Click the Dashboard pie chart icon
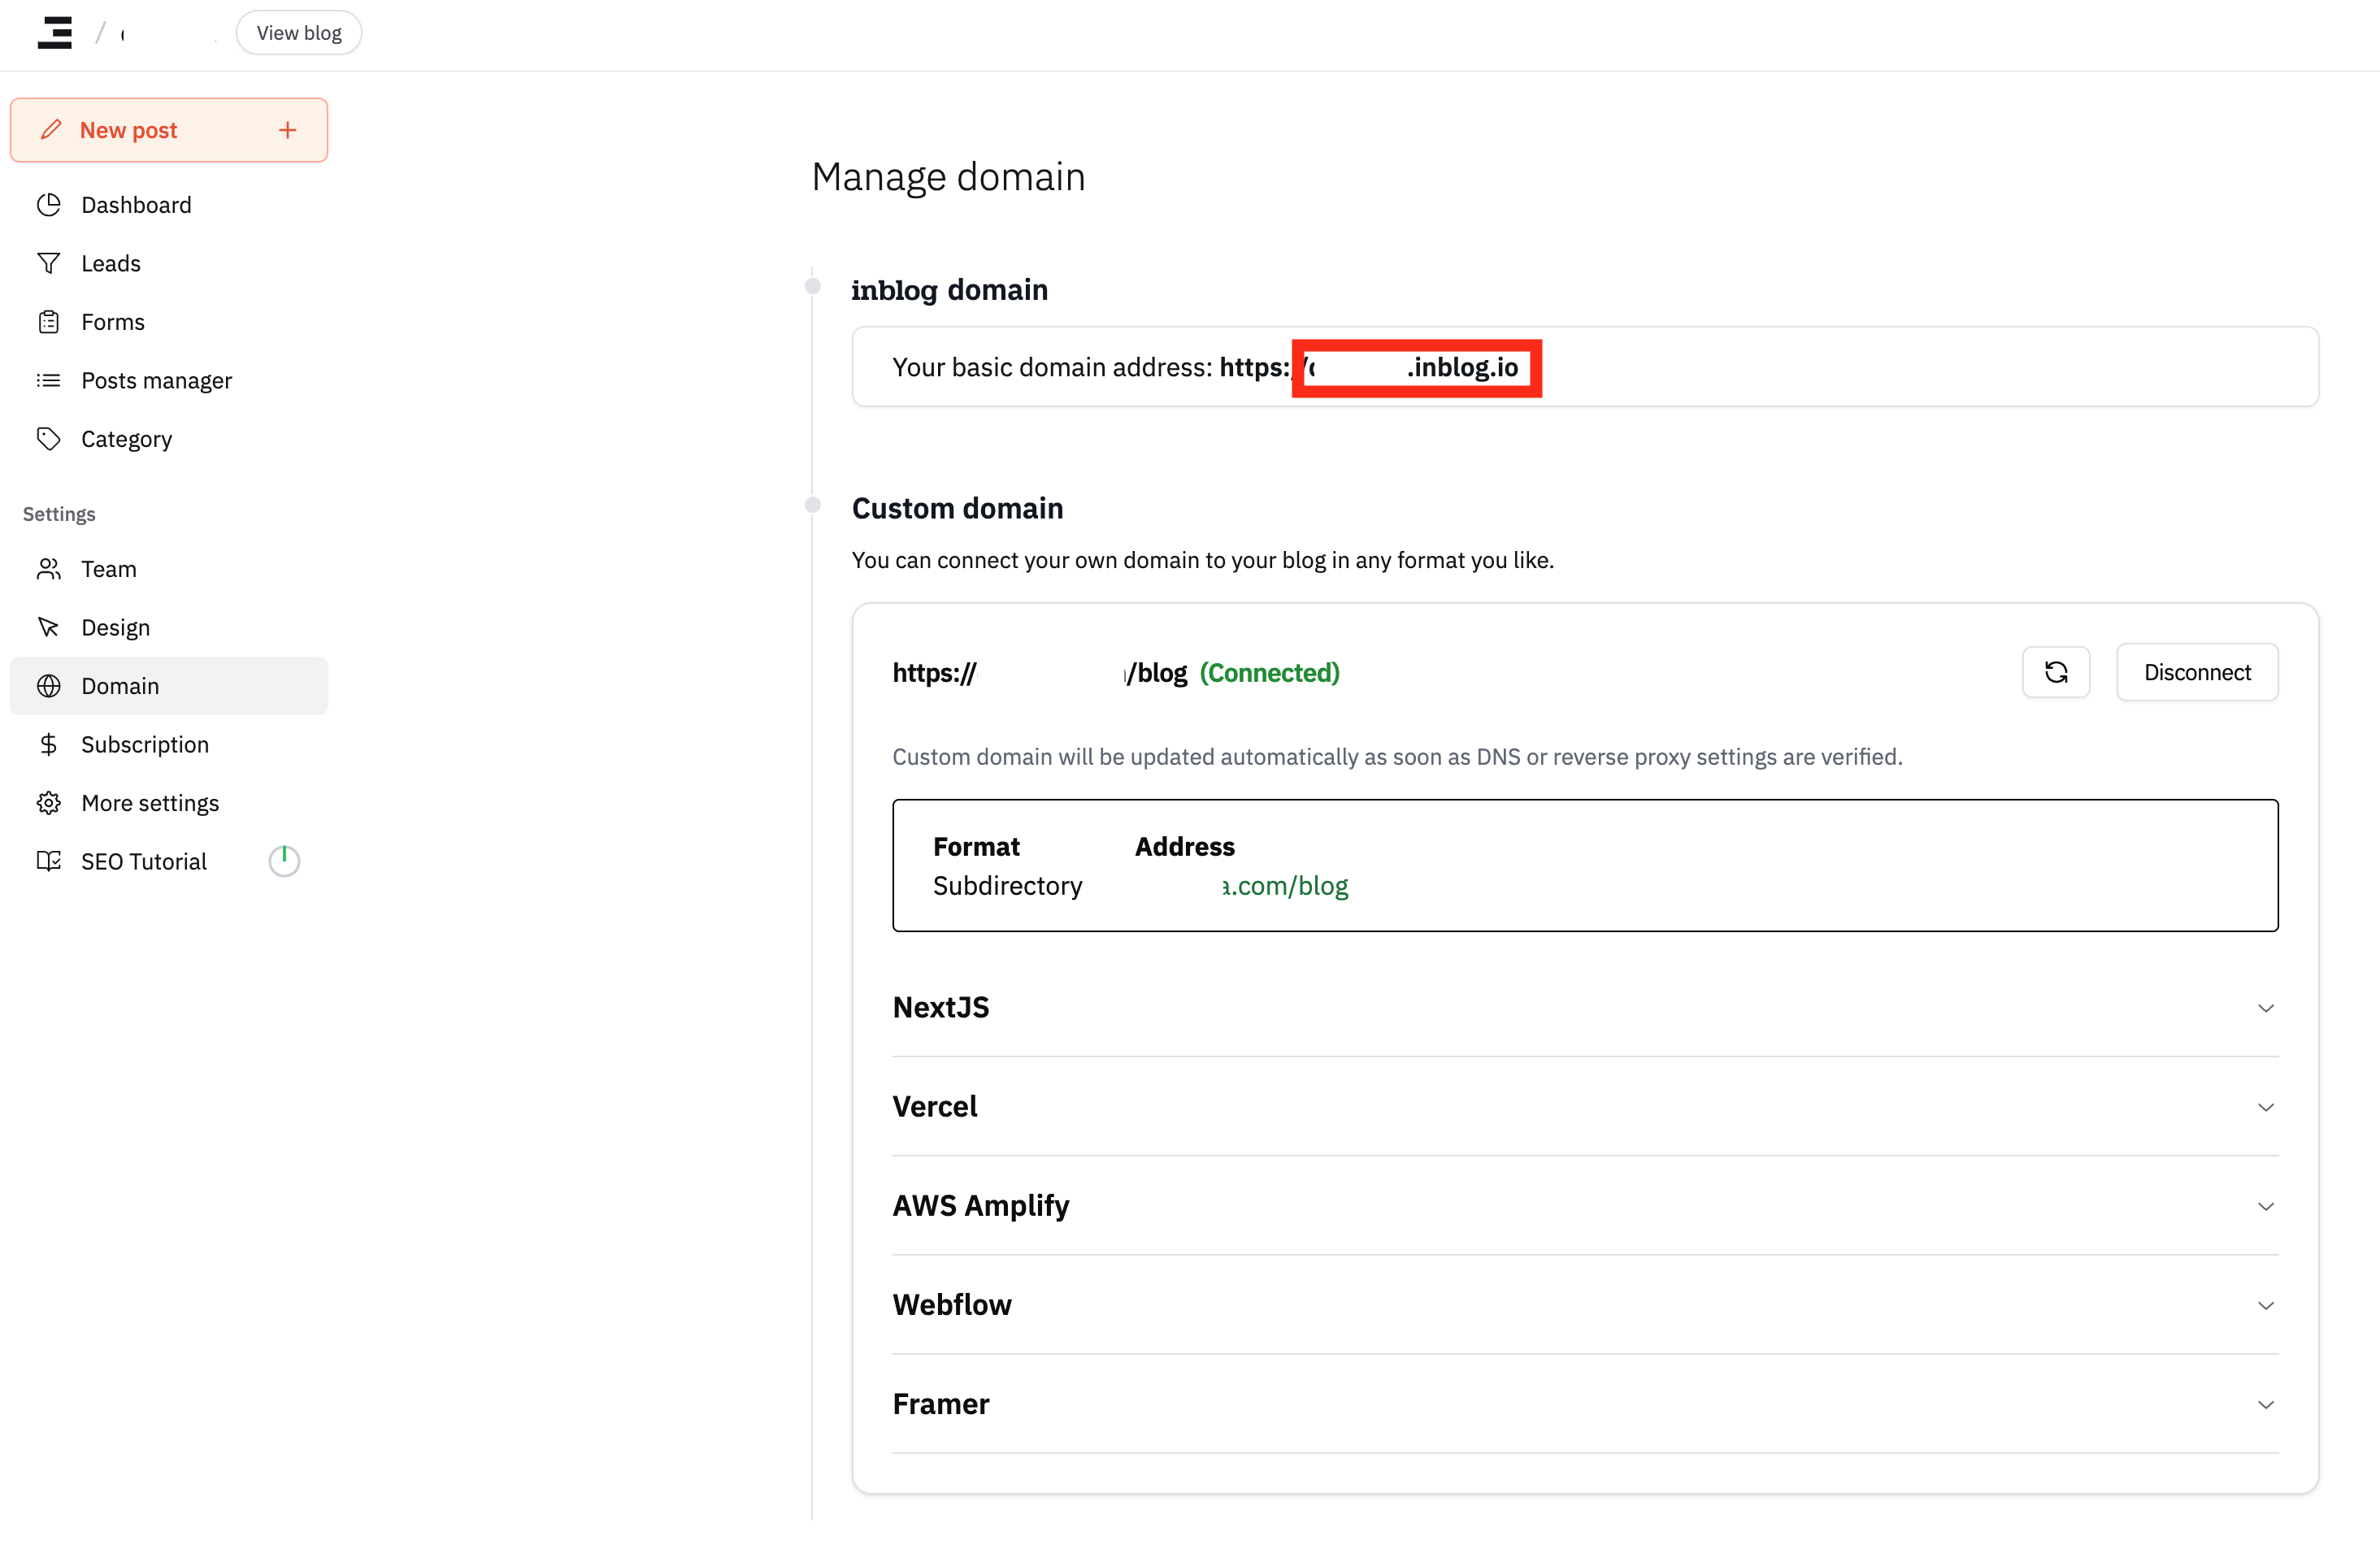 pyautogui.click(x=49, y=205)
